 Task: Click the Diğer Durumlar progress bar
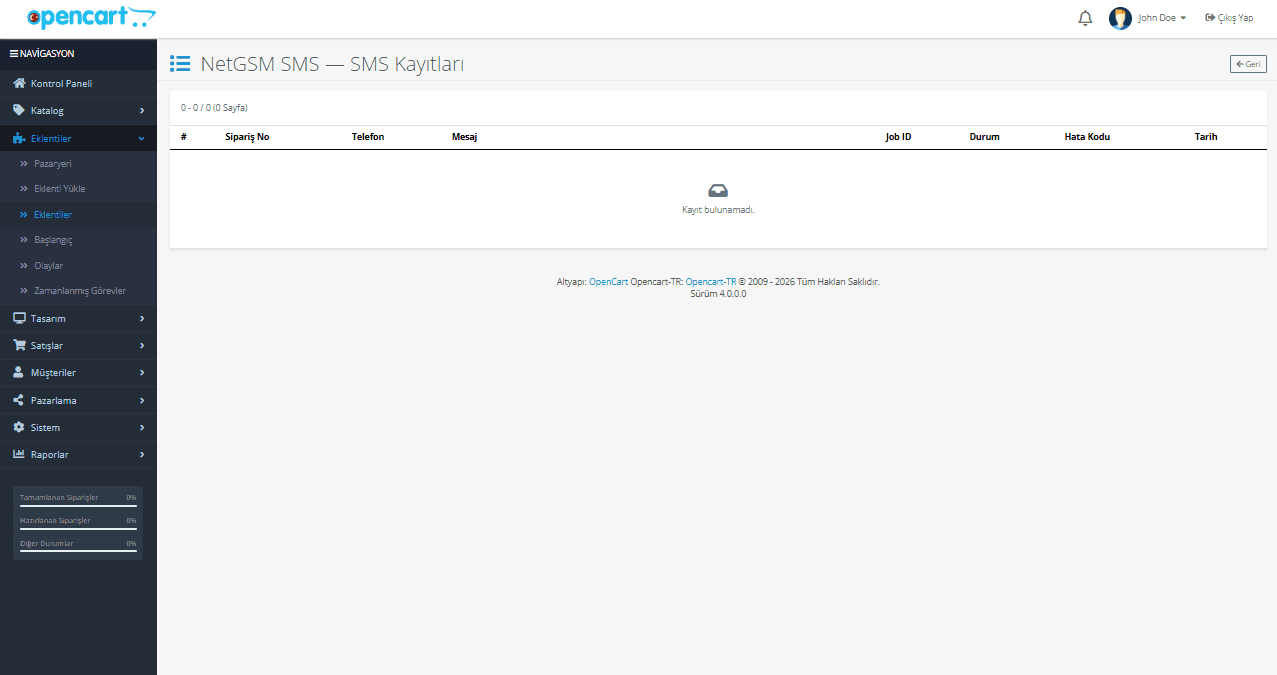coord(78,552)
